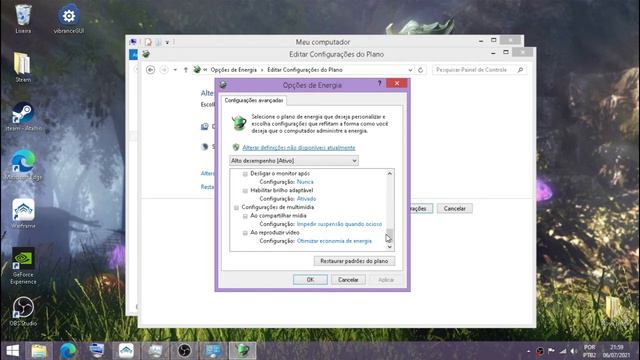The image size is (640, 360).
Task: Open Action Center flag tray icon
Action: (551, 351)
